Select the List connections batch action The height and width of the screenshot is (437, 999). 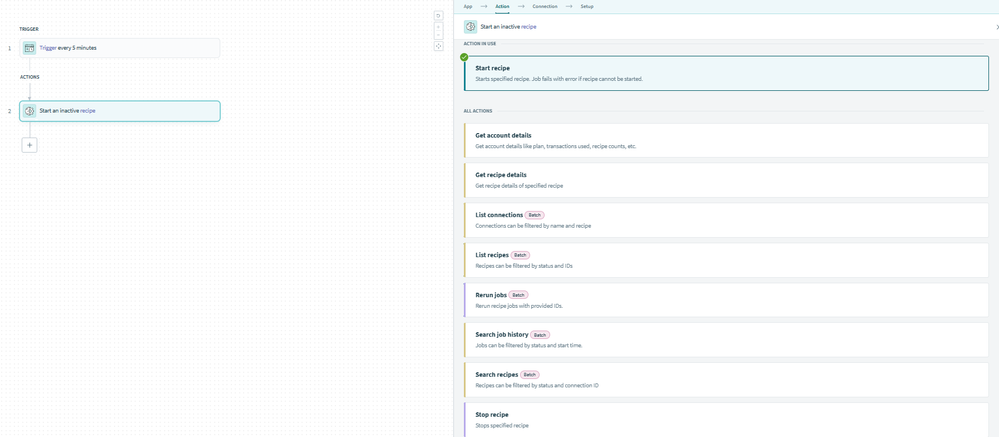(x=726, y=220)
